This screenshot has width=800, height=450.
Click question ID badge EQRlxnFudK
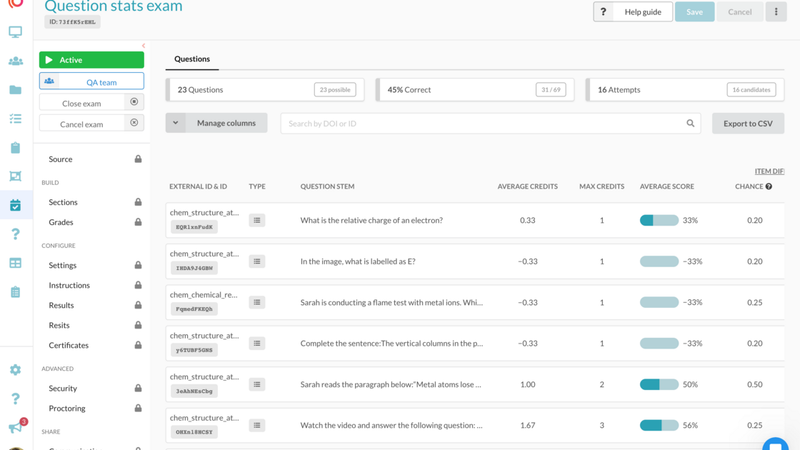click(x=194, y=227)
